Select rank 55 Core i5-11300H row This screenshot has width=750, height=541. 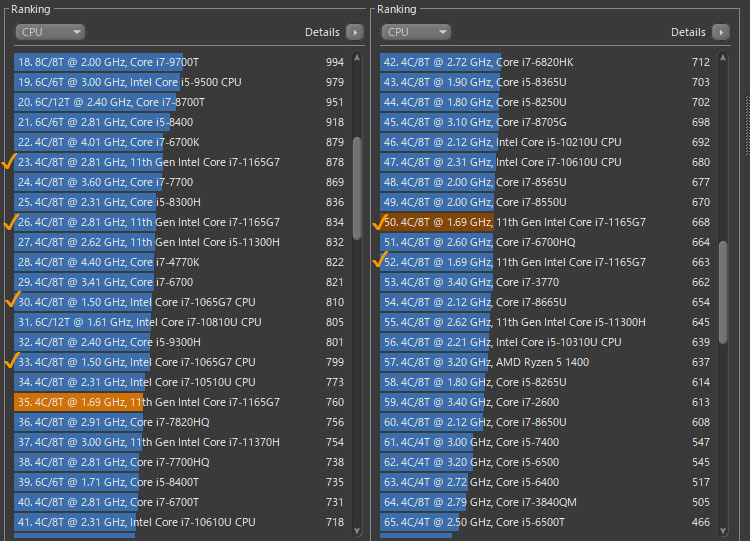[x=545, y=322]
